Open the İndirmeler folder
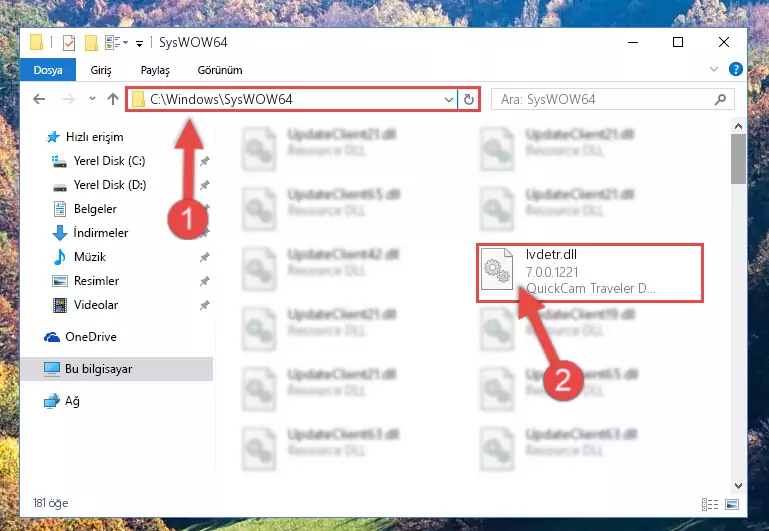The height and width of the screenshot is (531, 769). tap(101, 233)
